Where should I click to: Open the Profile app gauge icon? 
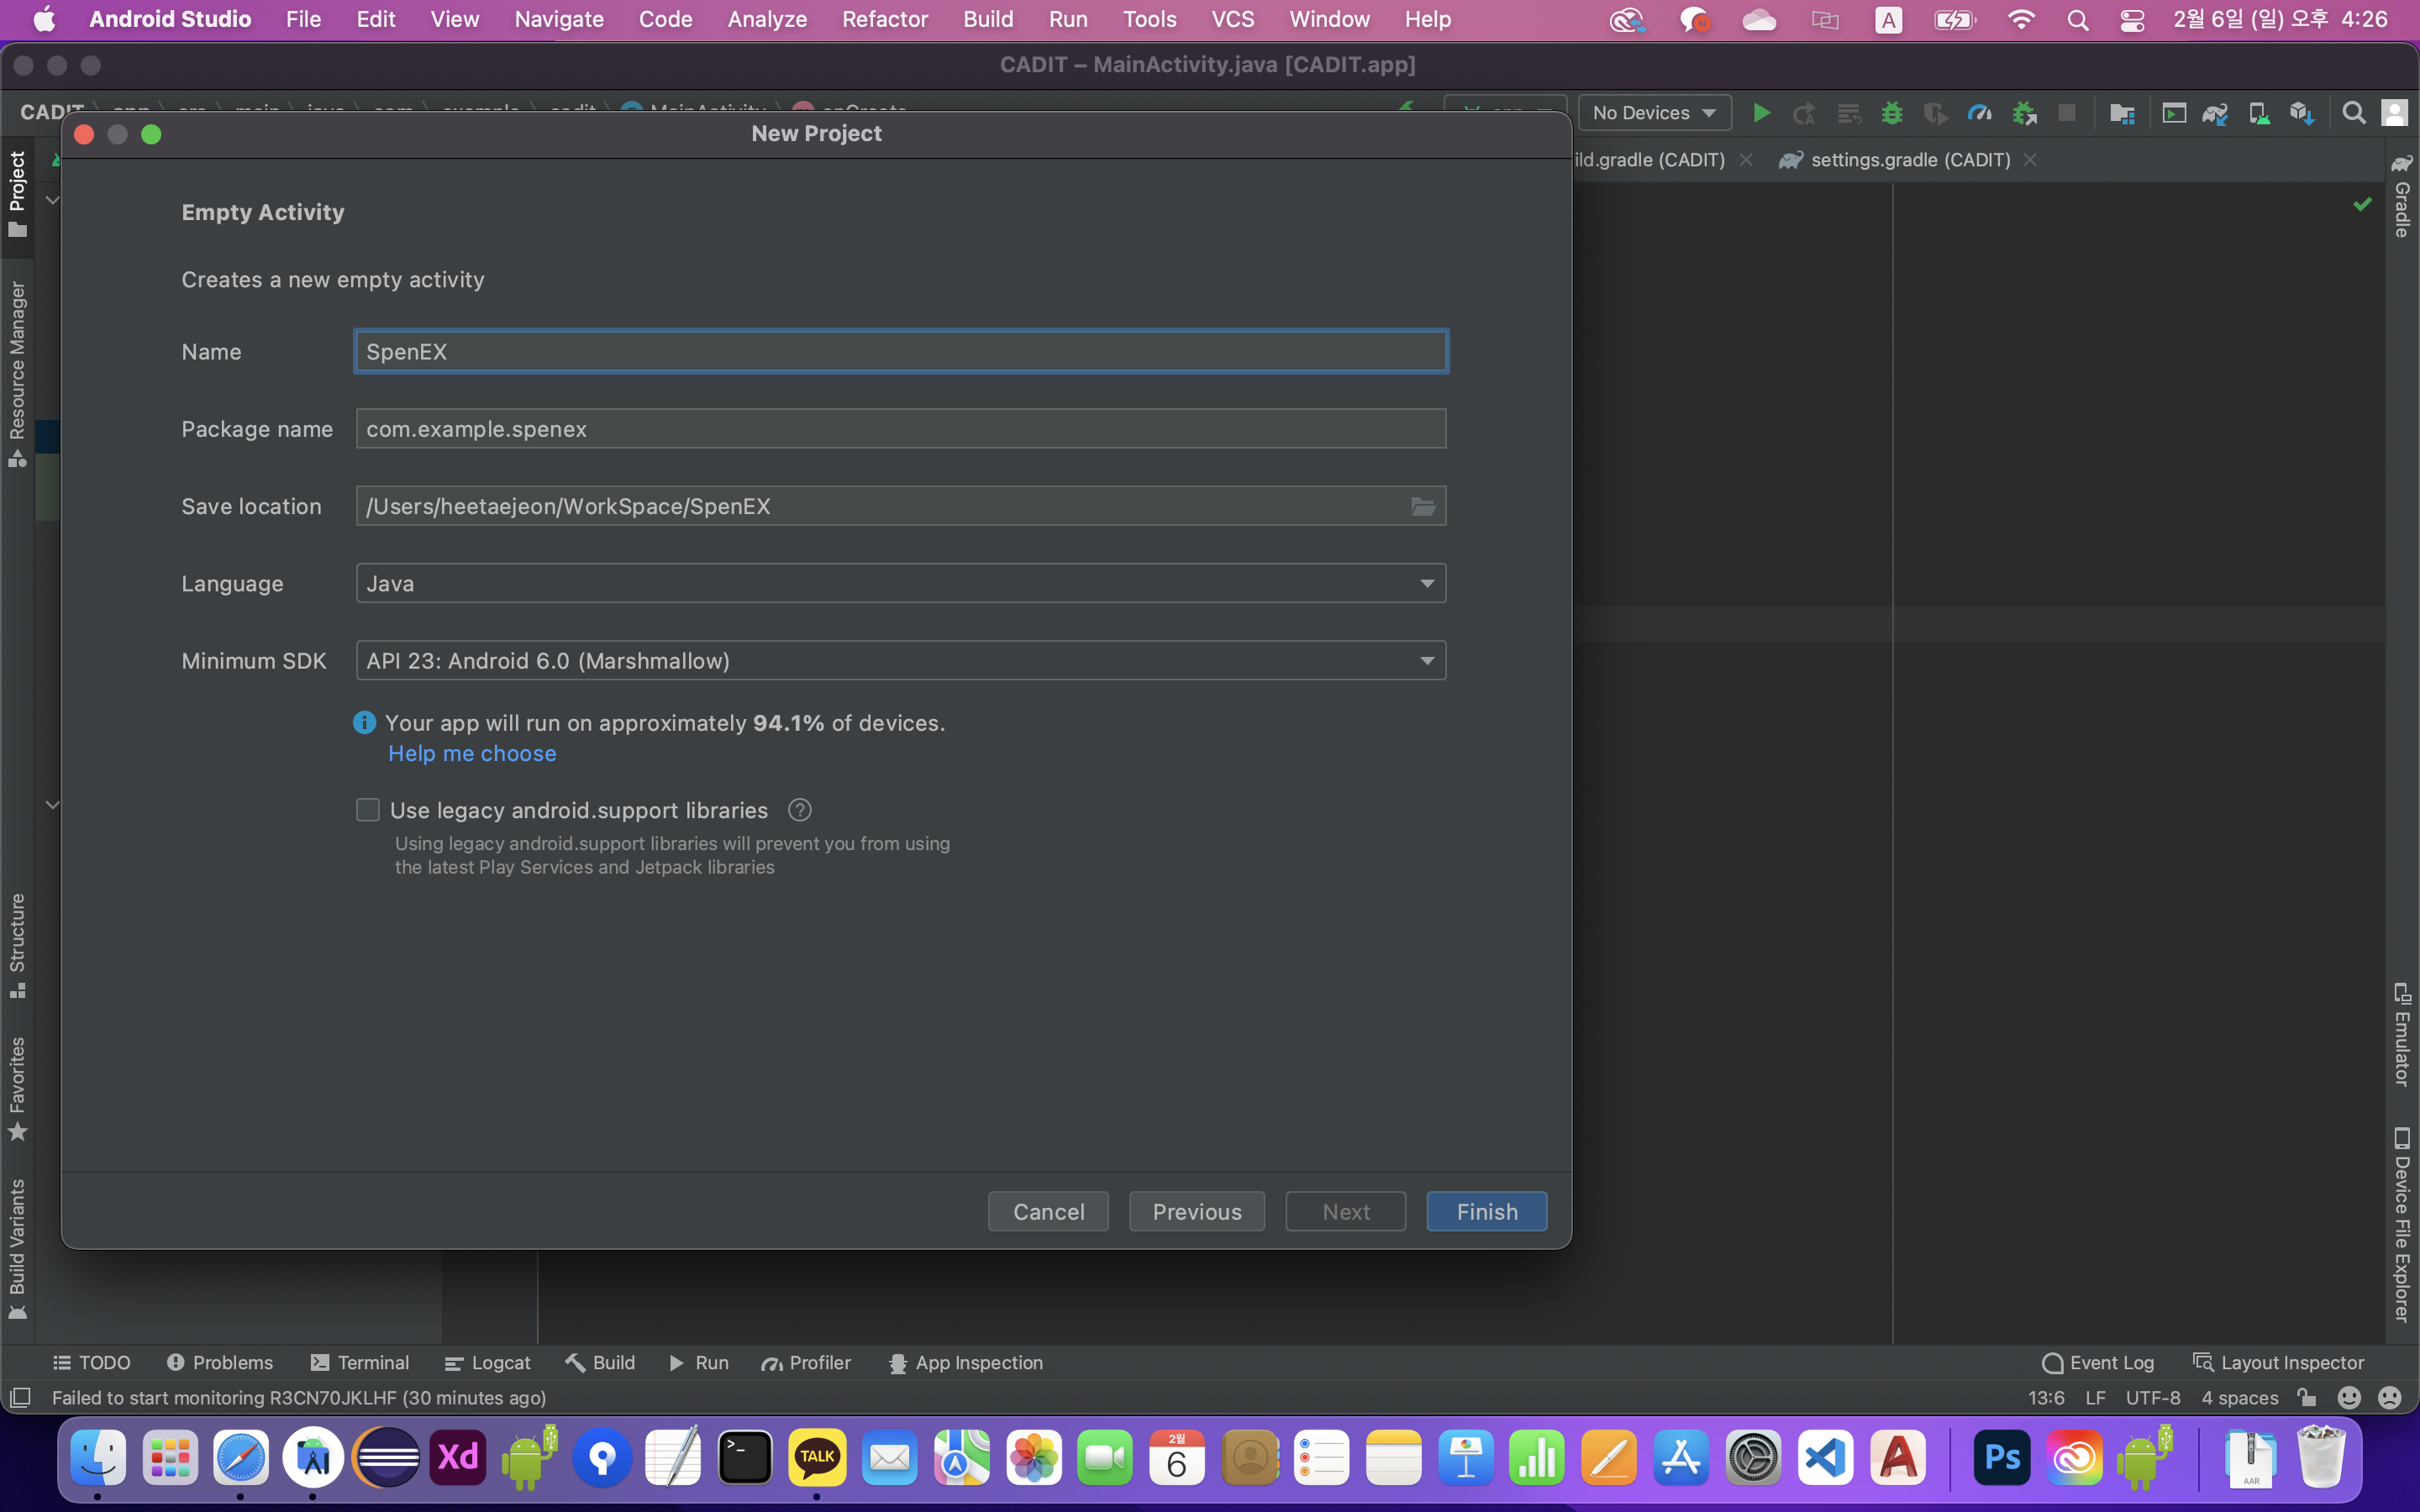(x=1979, y=113)
